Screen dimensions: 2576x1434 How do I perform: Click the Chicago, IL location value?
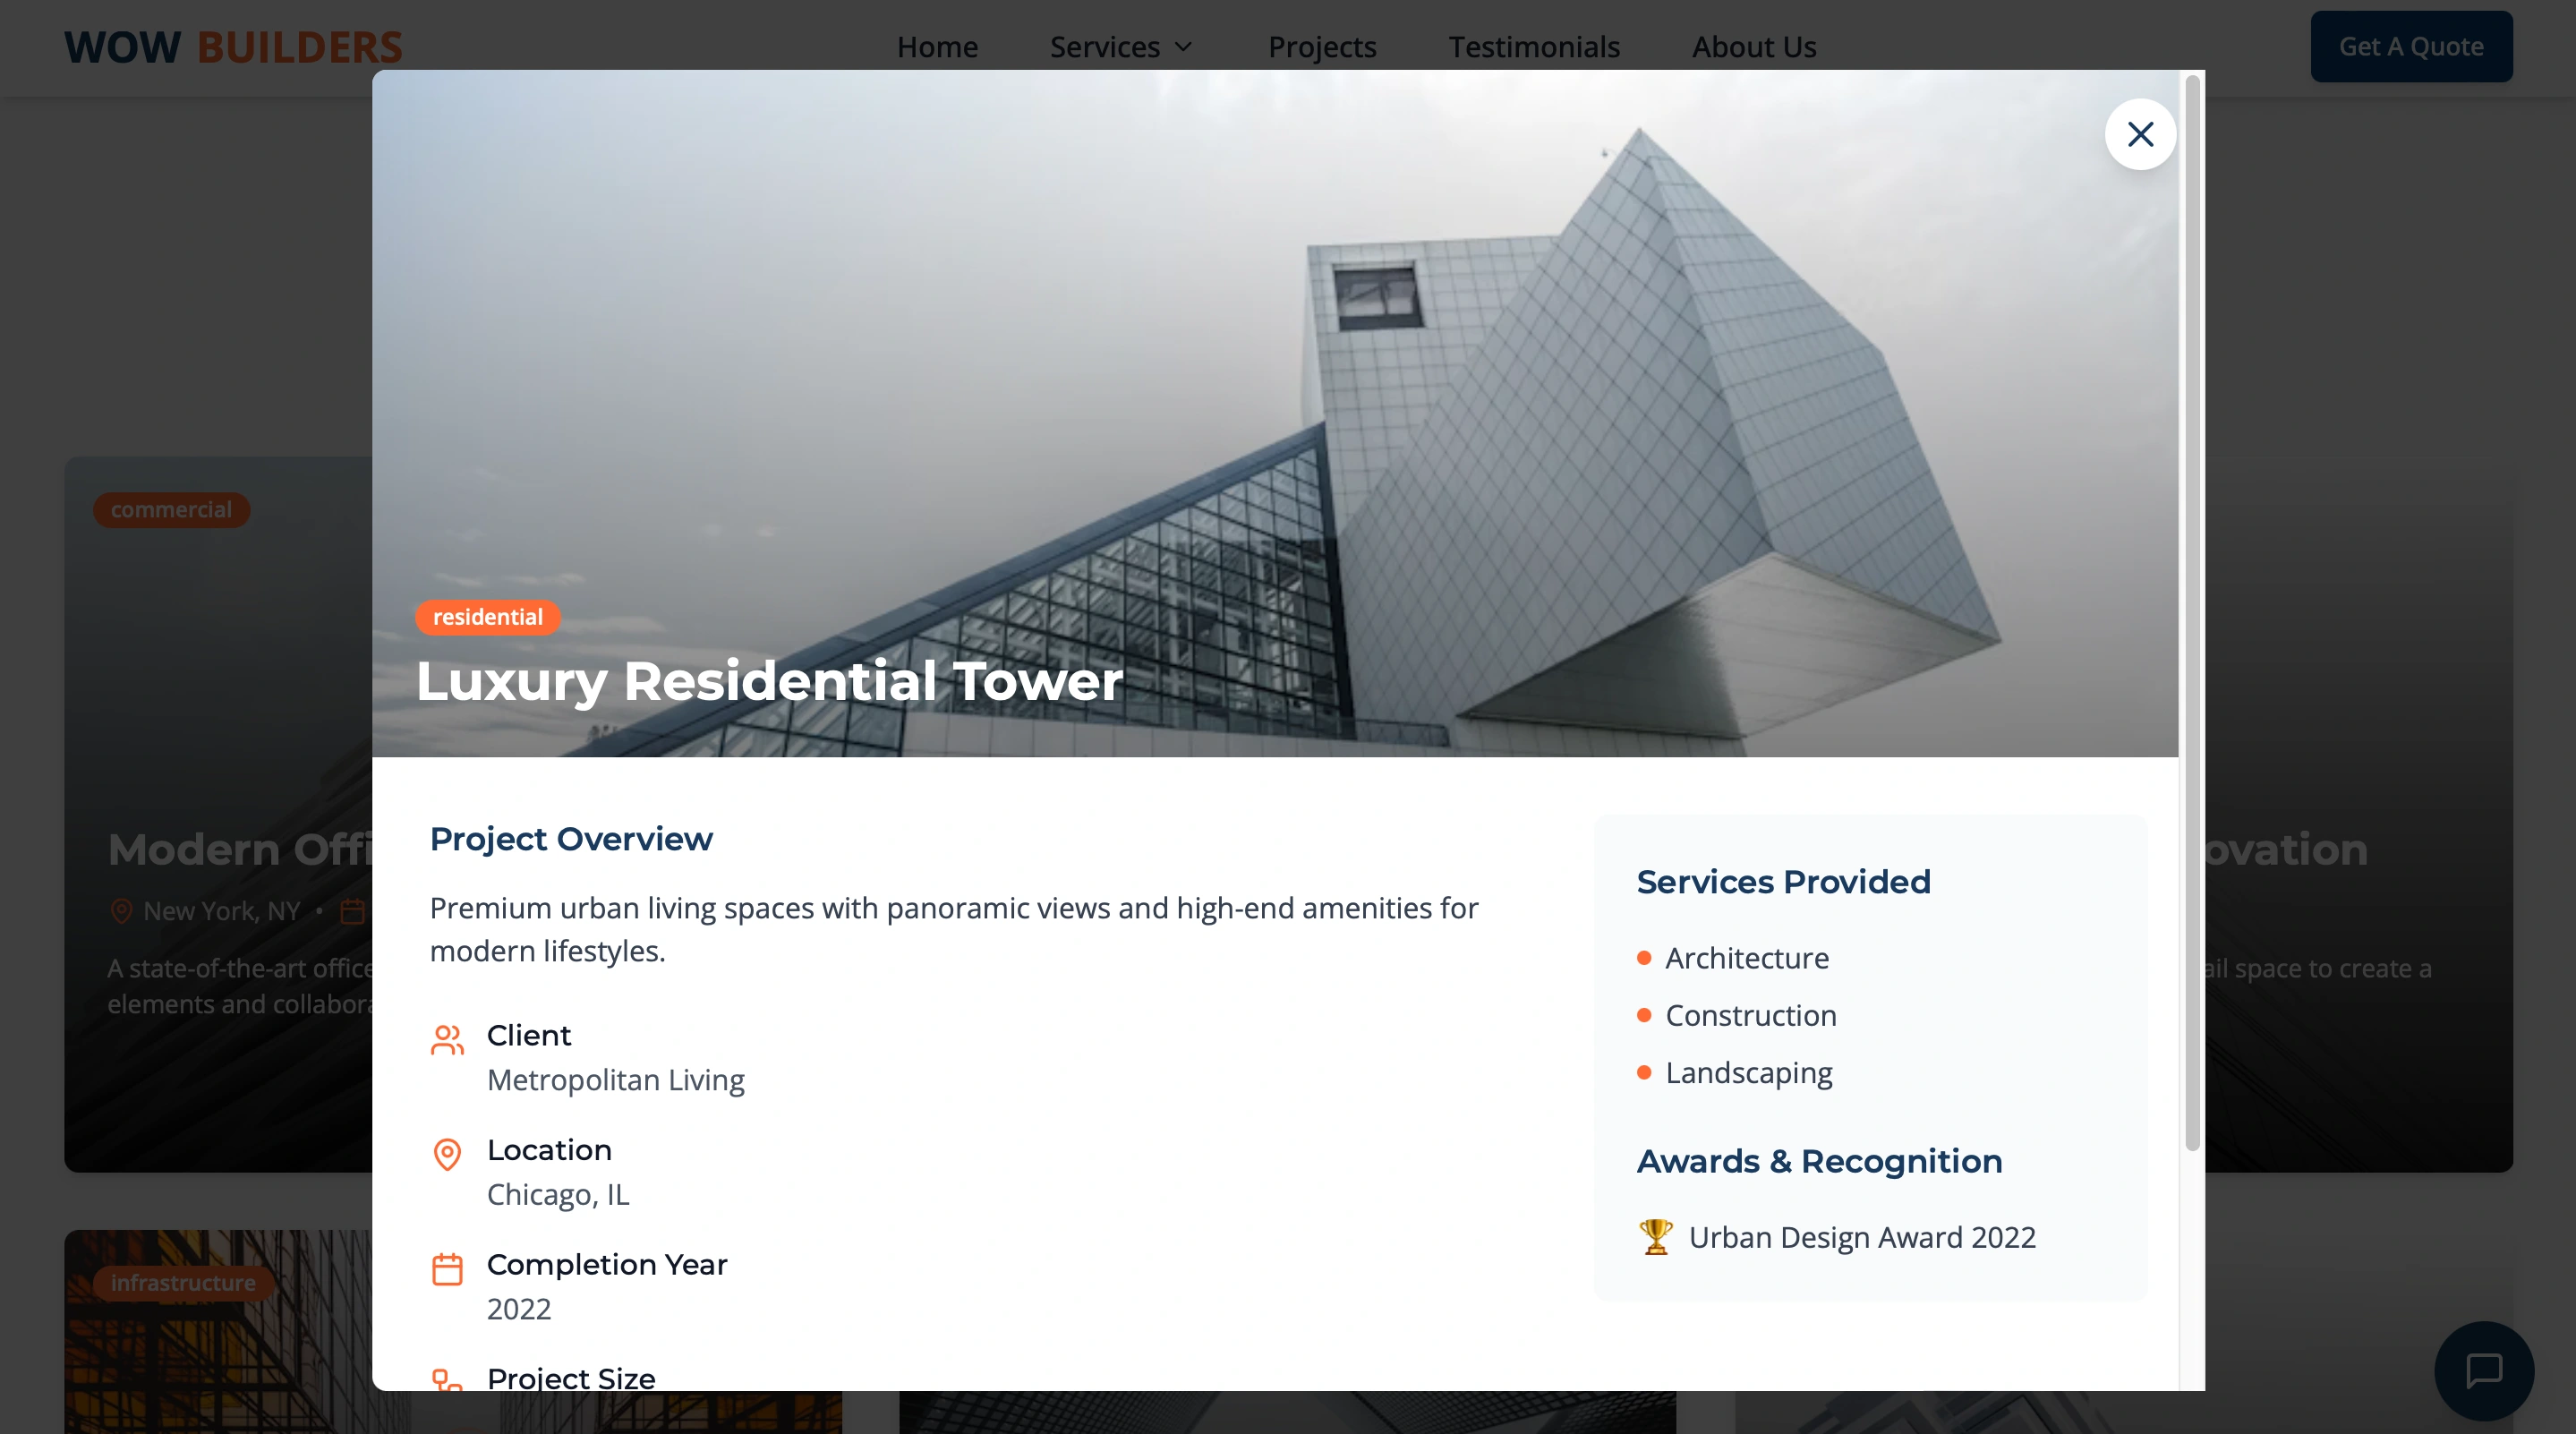[x=558, y=1194]
